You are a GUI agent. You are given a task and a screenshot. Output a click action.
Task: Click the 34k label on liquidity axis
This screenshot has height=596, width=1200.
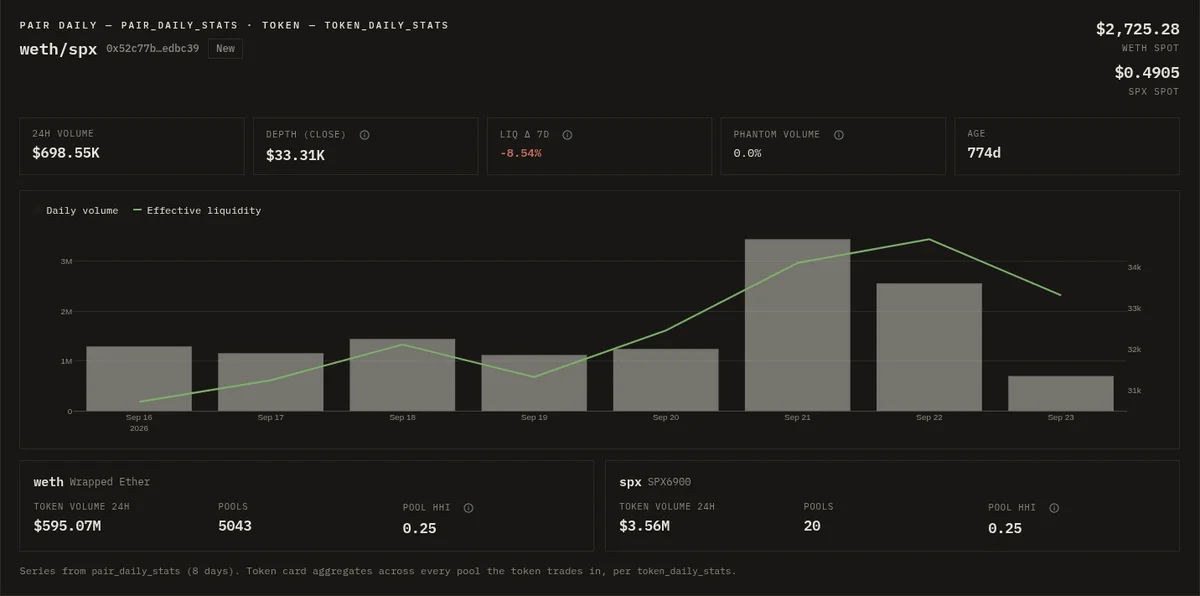point(1134,268)
